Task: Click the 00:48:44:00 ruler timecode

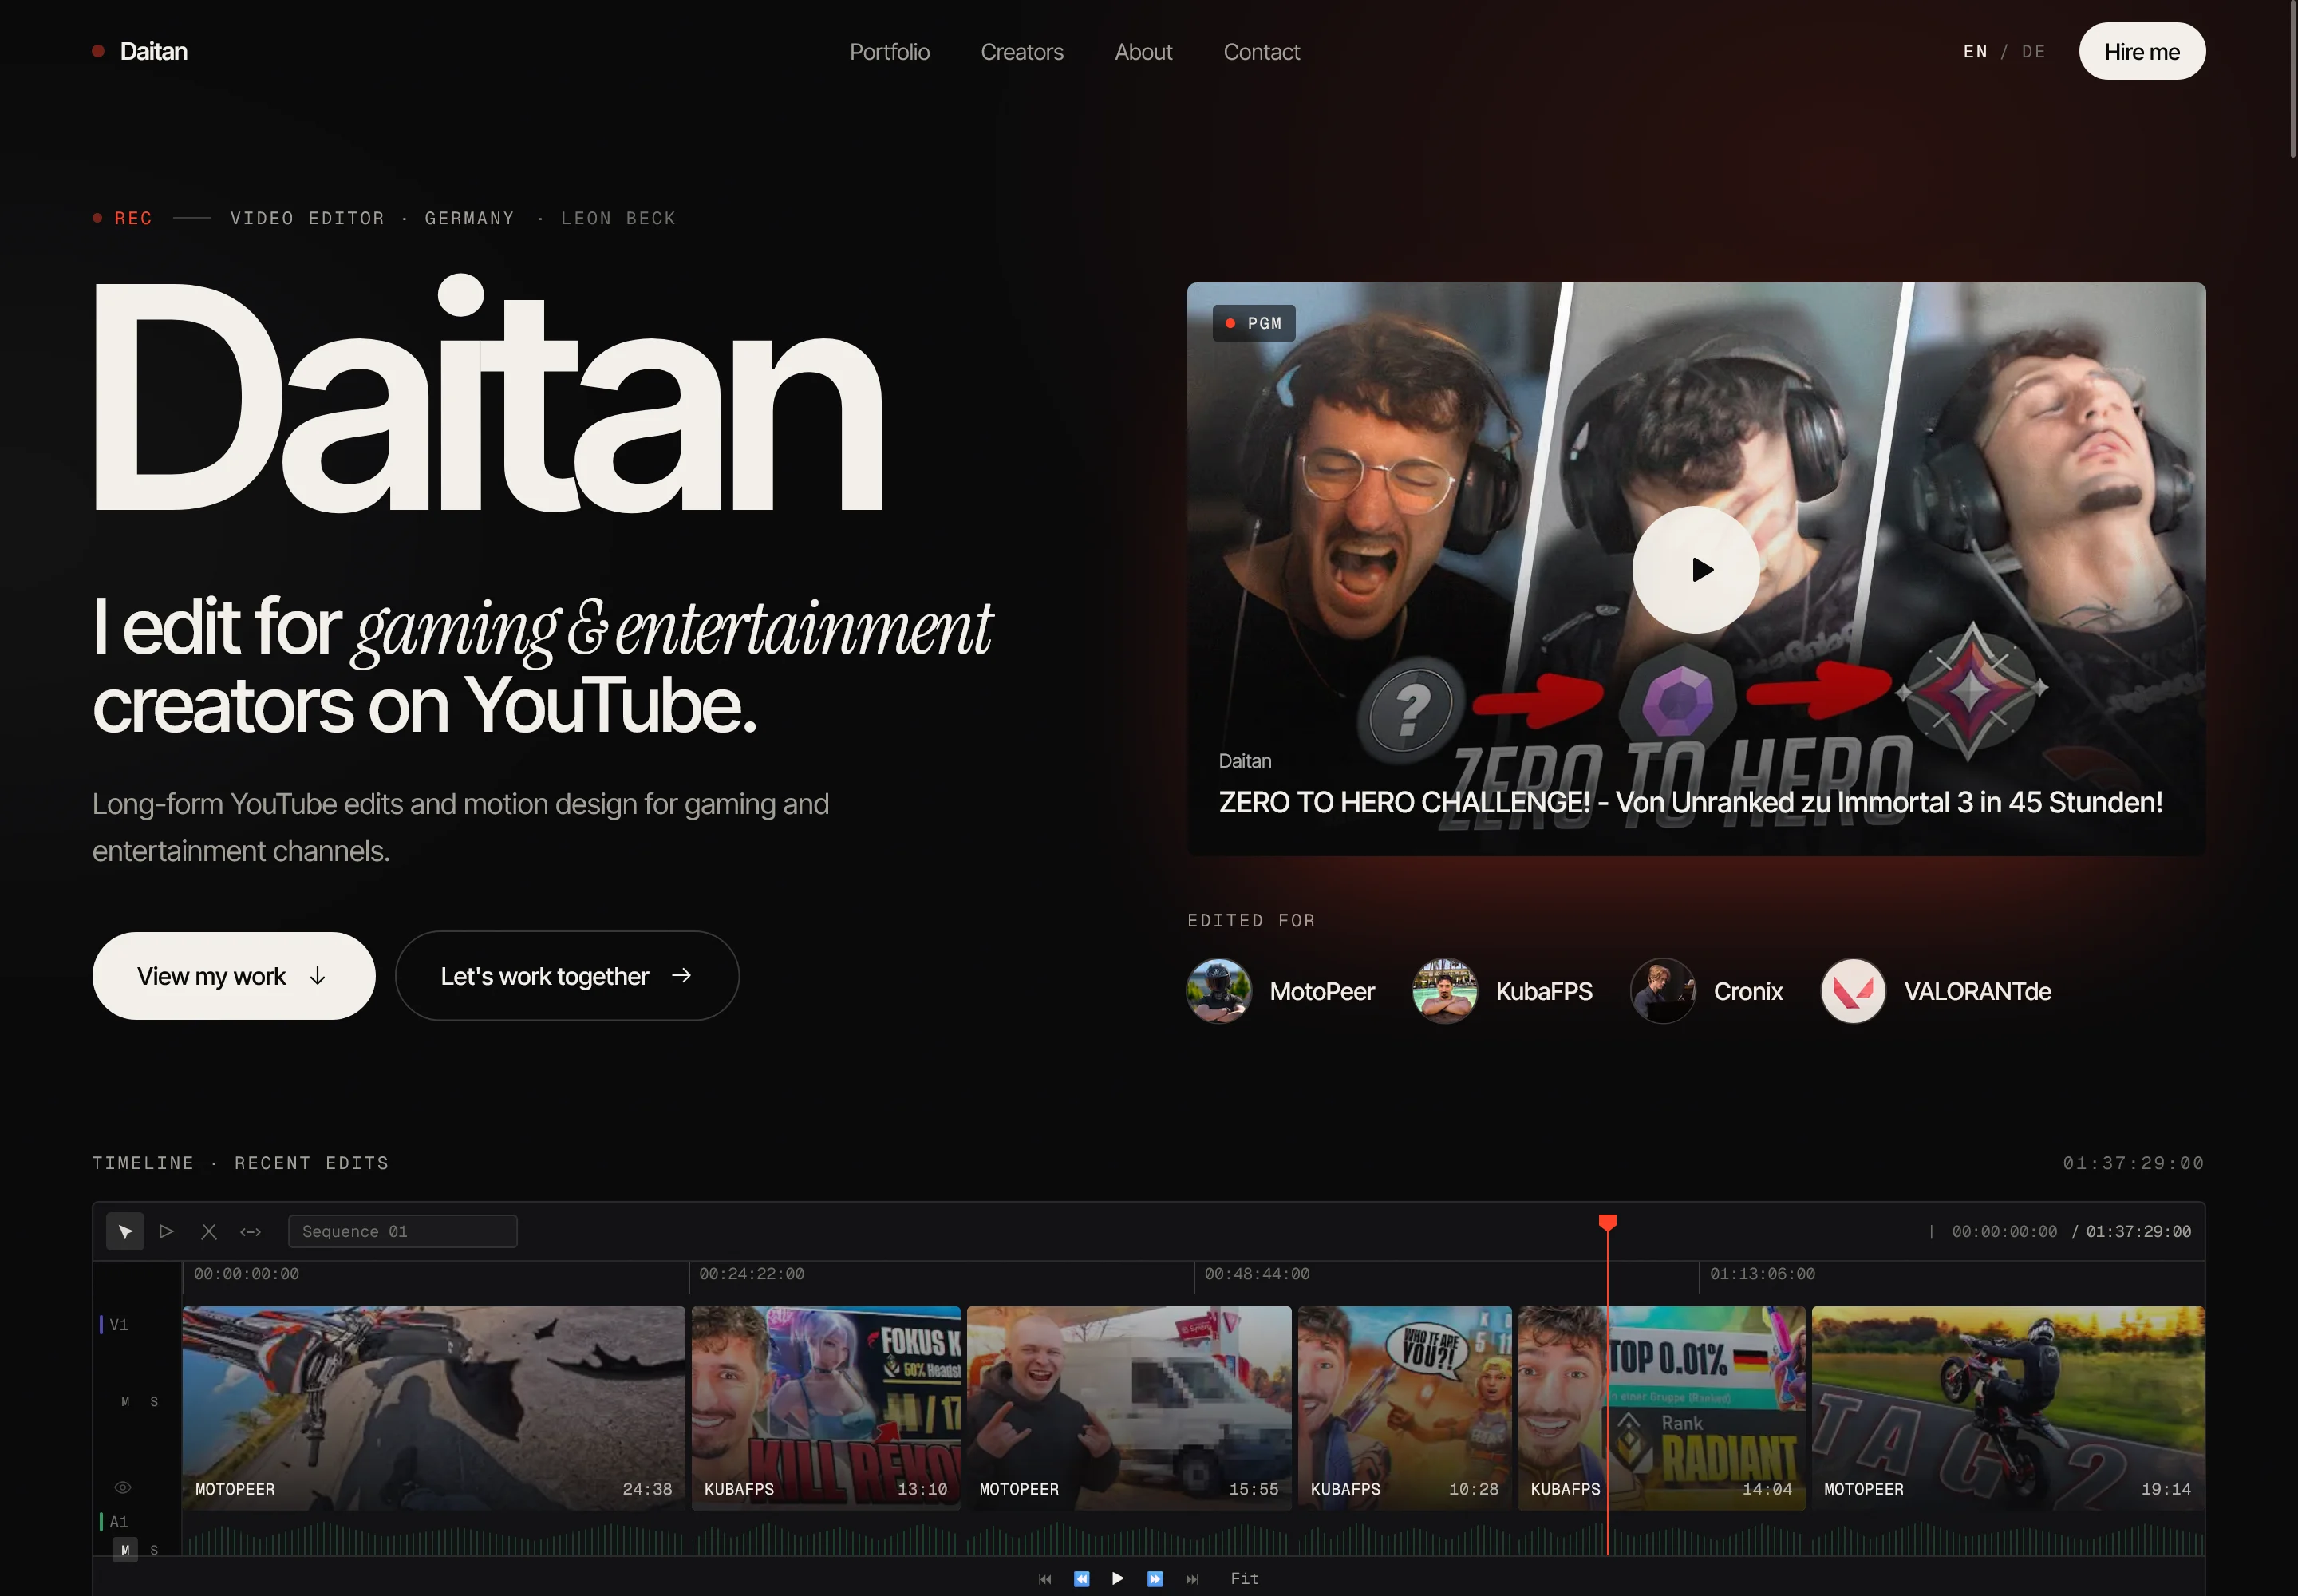Action: (x=1257, y=1274)
